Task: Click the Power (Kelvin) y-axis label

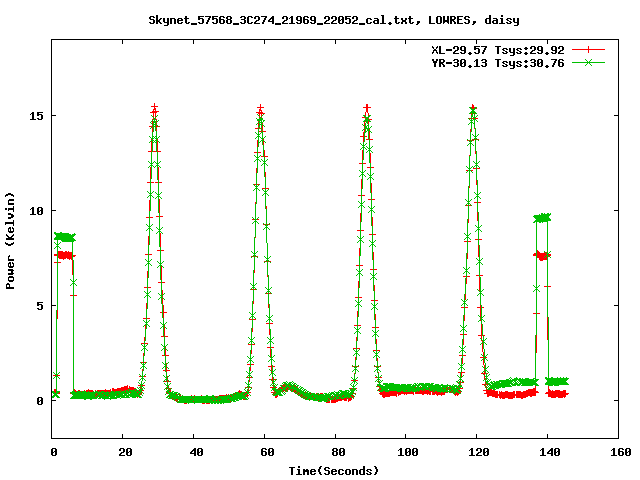Action: tap(10, 241)
